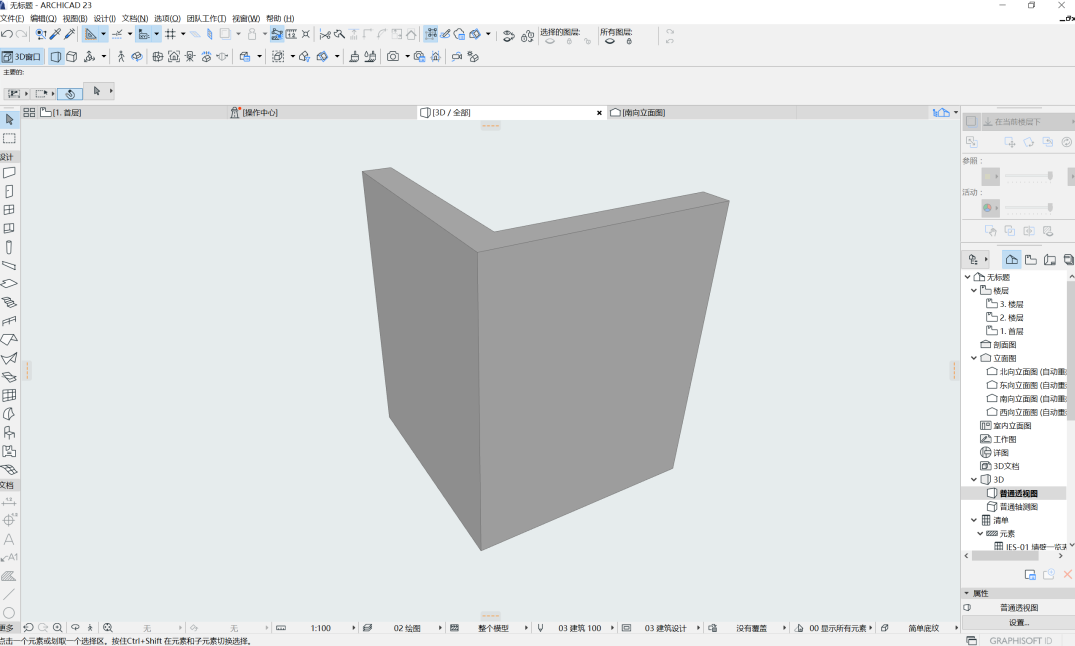This screenshot has height=646, width=1075.
Task: Click the 3D窗口 button
Action: [x=22, y=56]
